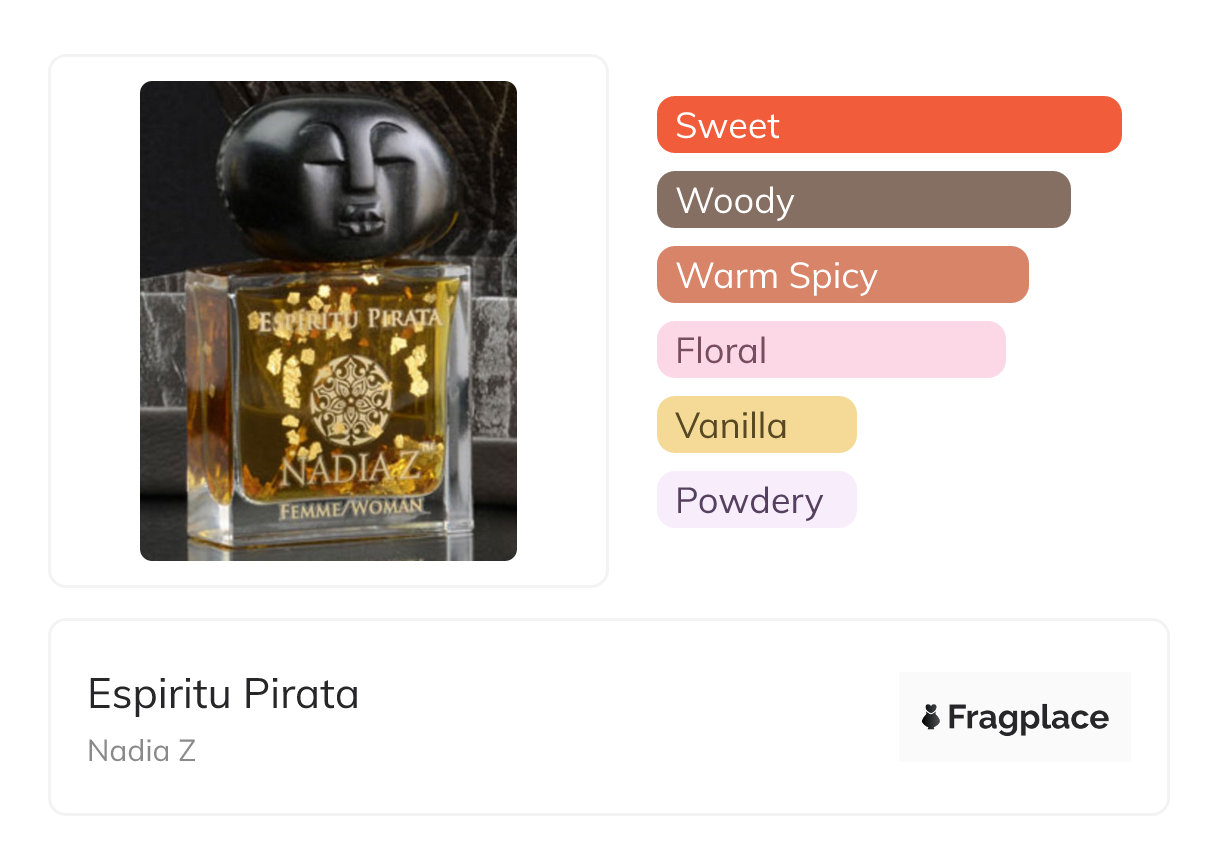Image resolution: width=1218 pixels, height=864 pixels.
Task: Click the mandala emblem on the bottle
Action: 350,400
